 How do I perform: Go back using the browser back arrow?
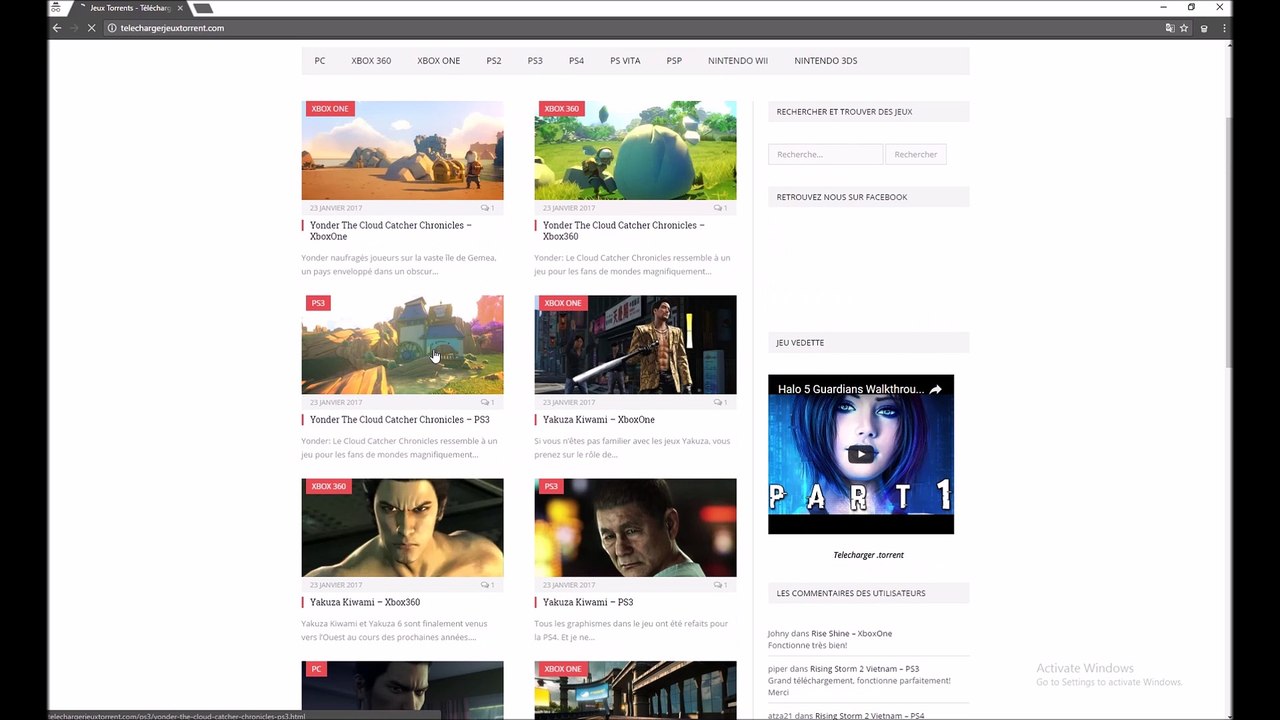click(57, 28)
